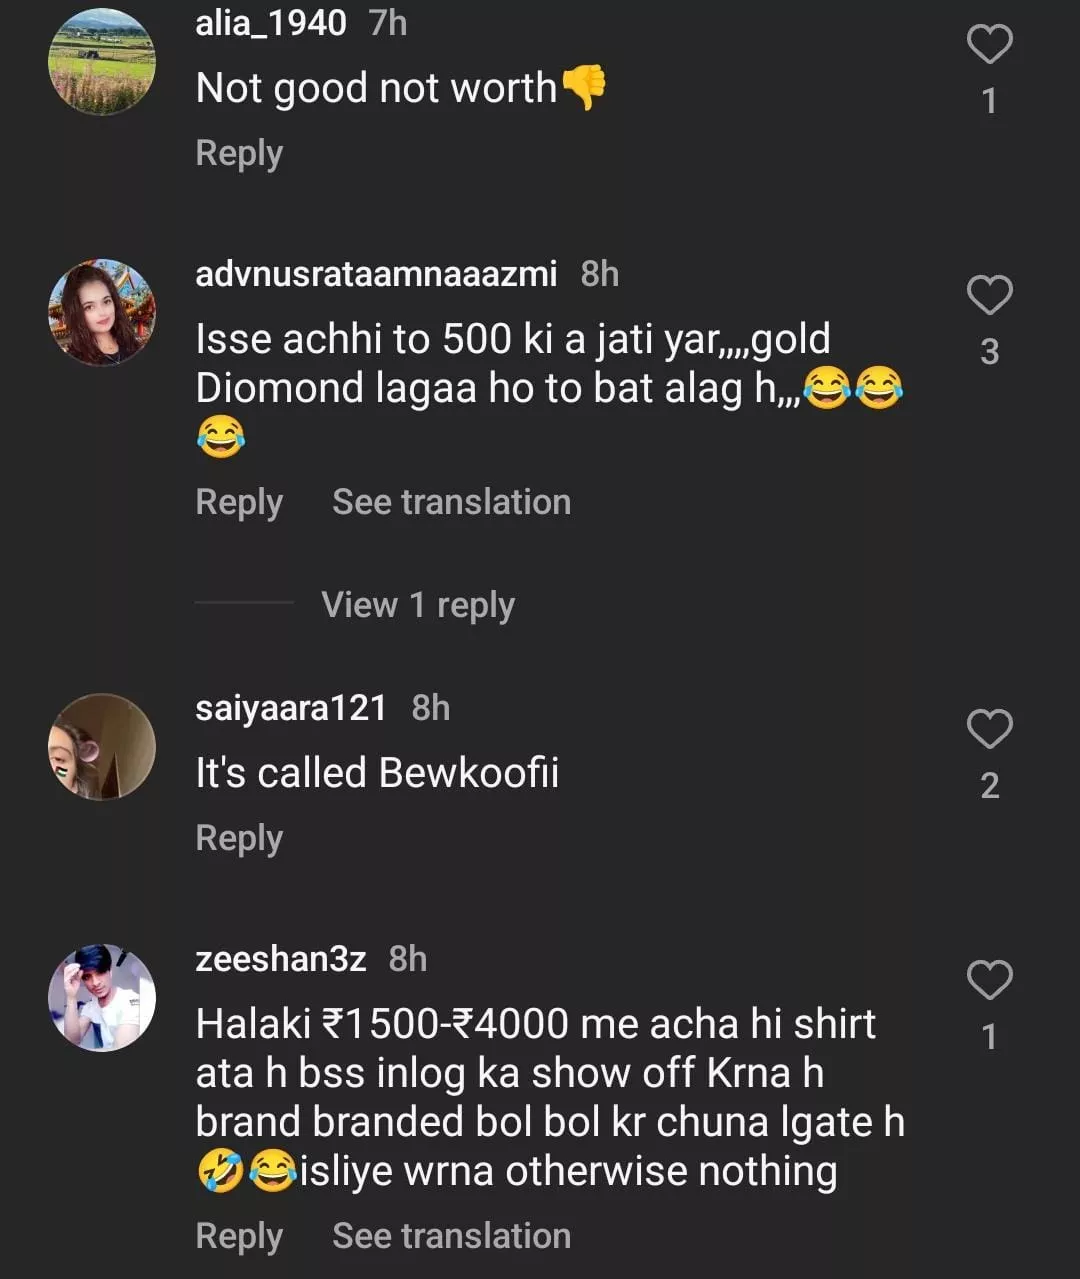
Task: Open username zeeshan3z
Action: coord(280,959)
